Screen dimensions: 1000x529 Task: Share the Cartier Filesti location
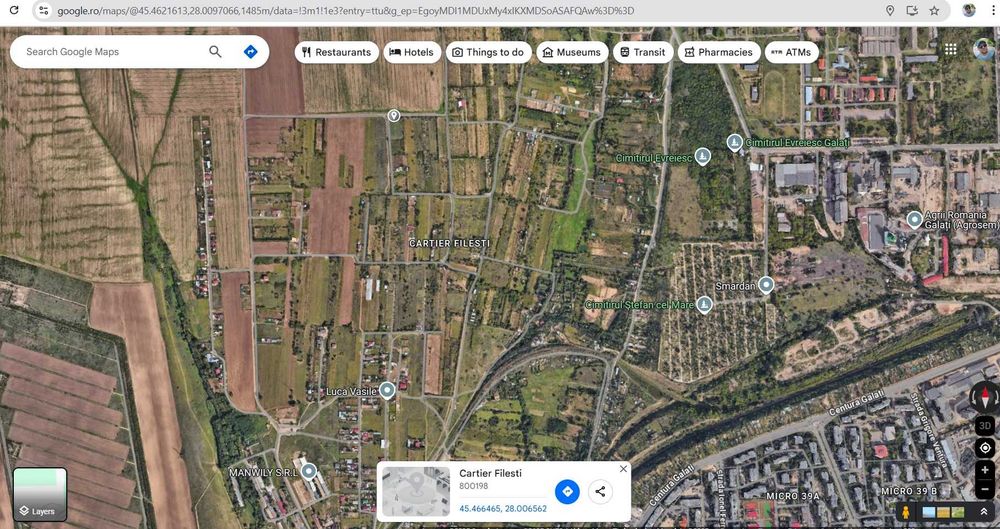pos(600,491)
